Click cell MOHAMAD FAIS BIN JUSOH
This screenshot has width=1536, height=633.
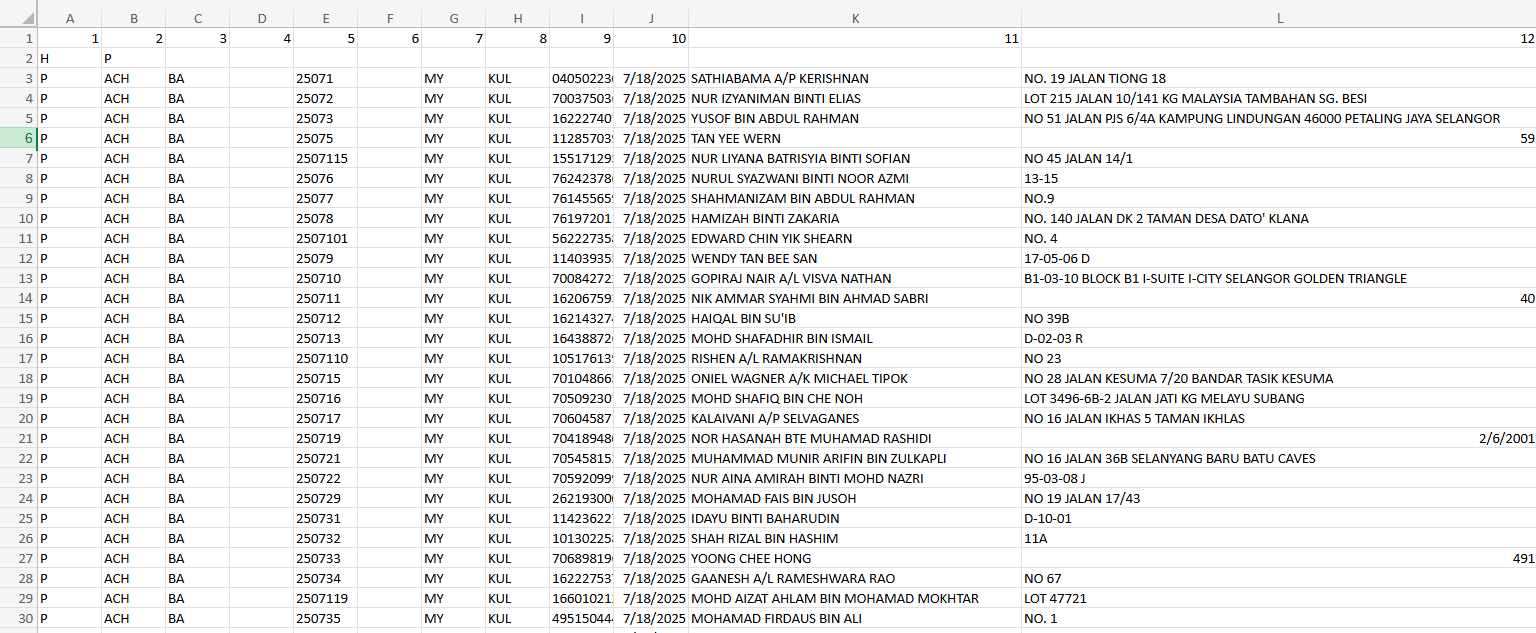click(855, 498)
